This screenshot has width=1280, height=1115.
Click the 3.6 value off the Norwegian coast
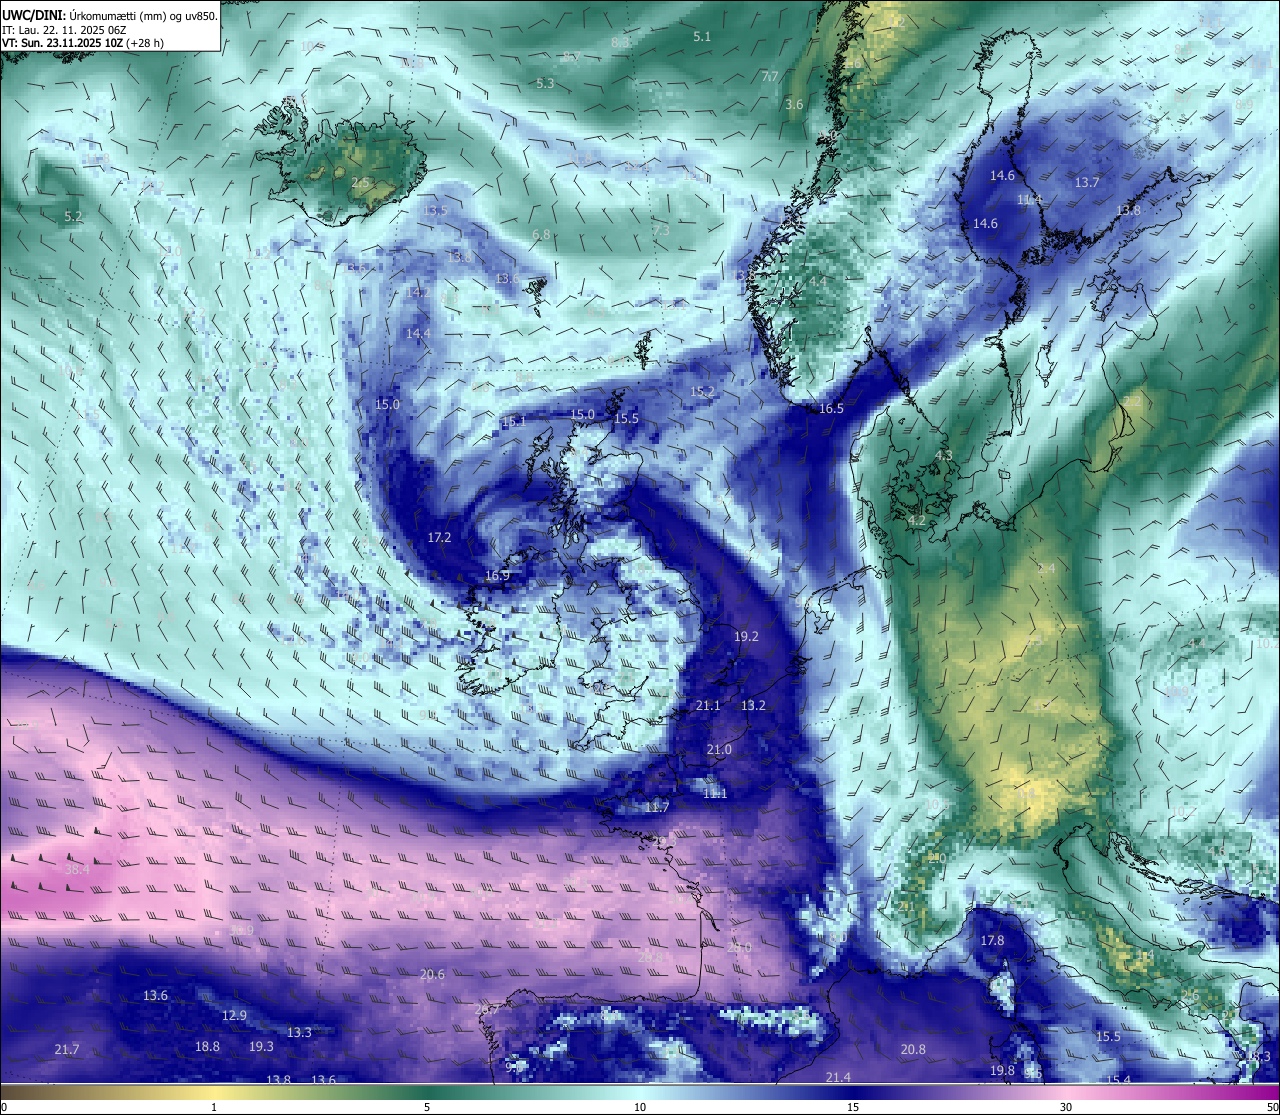(x=794, y=104)
